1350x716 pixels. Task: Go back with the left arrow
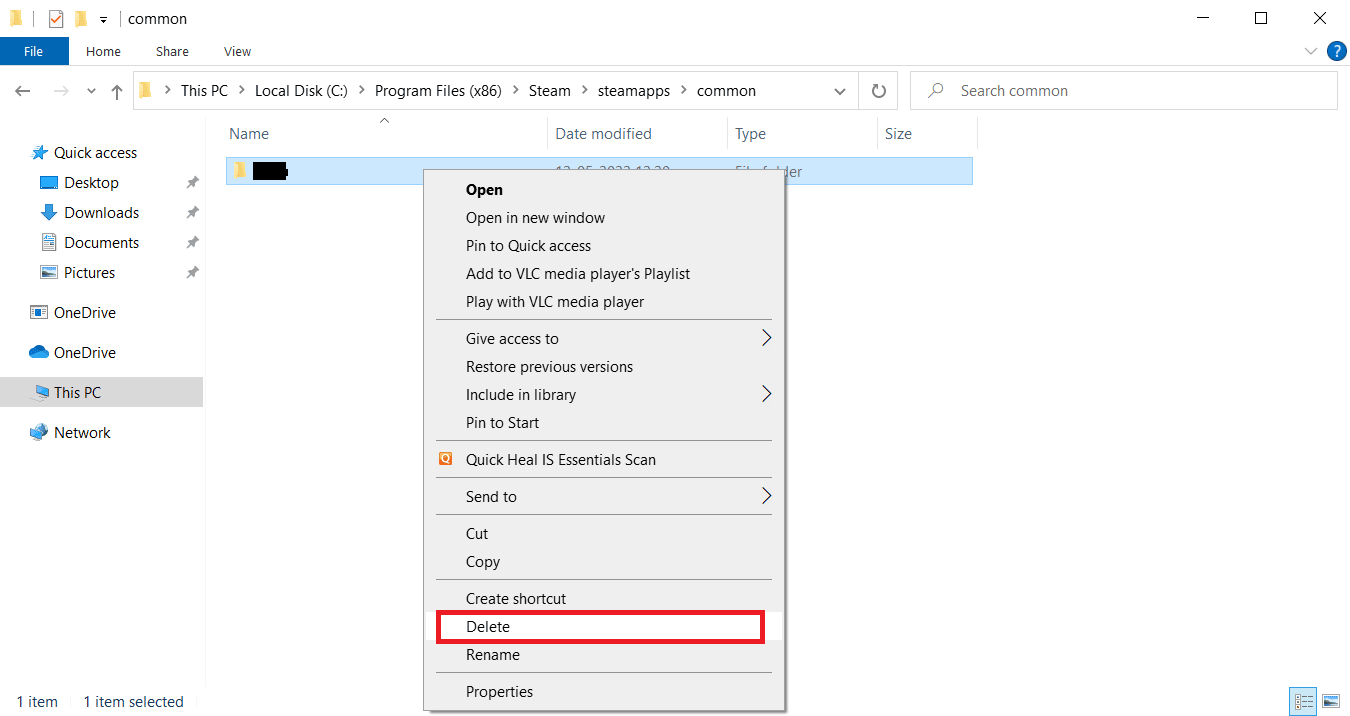[x=23, y=91]
